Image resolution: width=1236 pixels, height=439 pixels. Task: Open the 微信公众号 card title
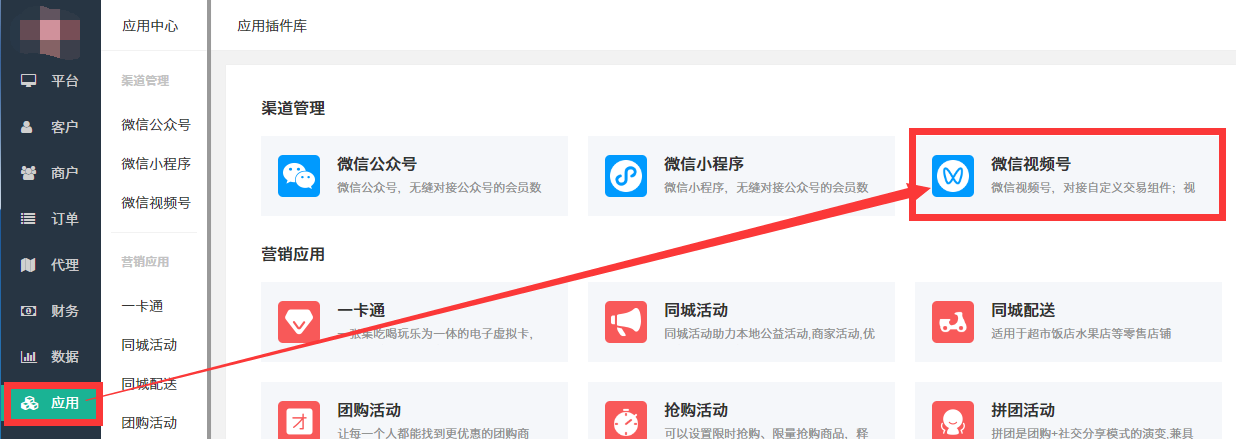tap(377, 164)
